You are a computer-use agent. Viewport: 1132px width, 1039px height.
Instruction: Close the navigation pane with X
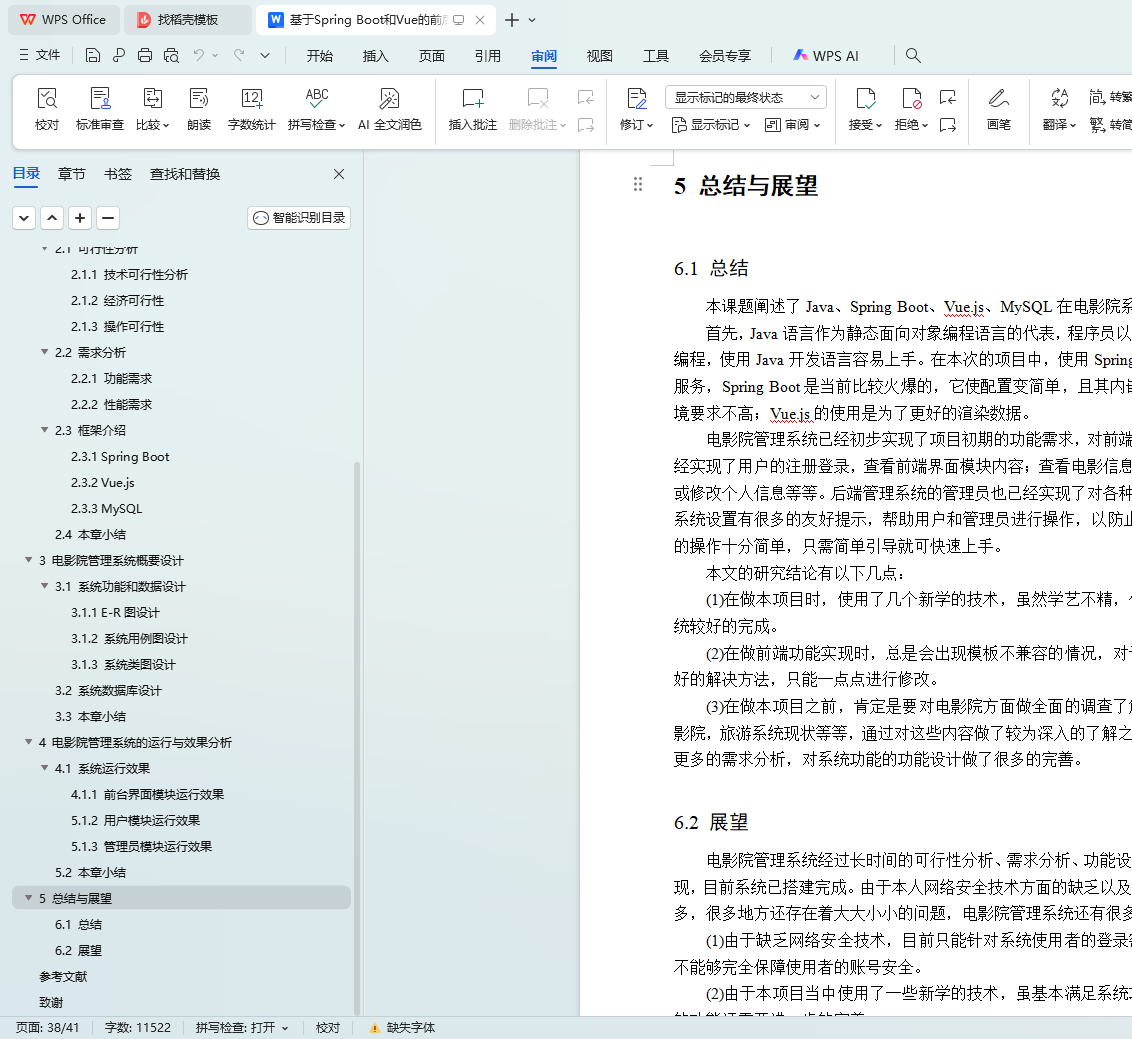pos(339,174)
